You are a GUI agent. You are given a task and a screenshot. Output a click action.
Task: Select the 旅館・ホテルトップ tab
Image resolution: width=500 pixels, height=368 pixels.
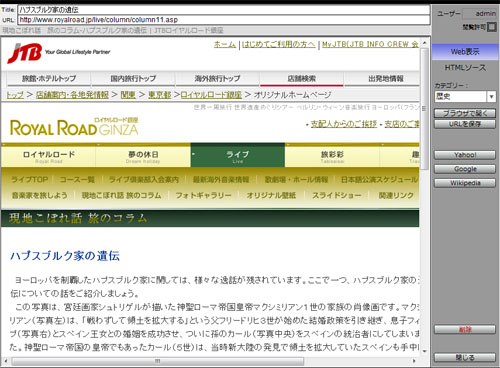click(49, 79)
